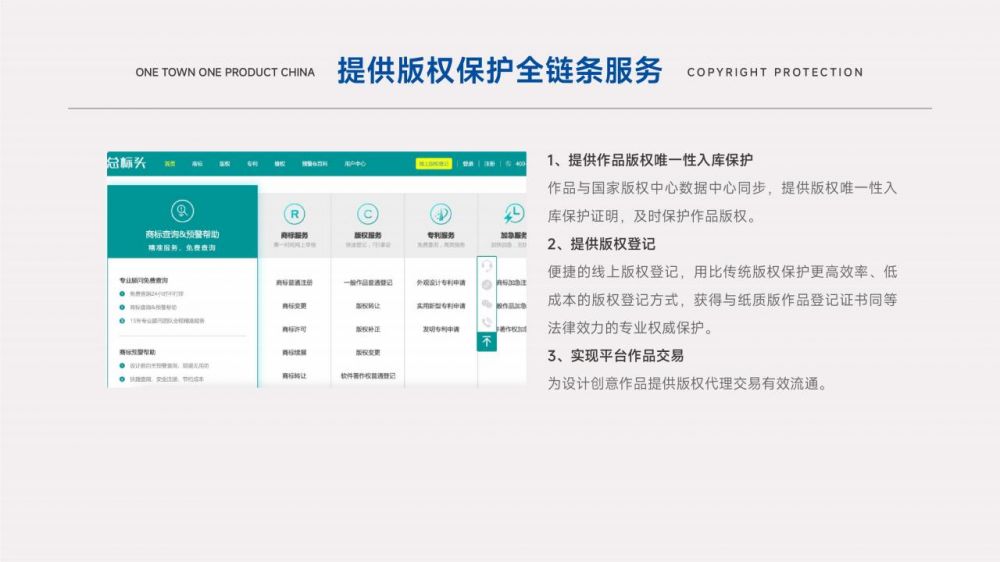This screenshot has width=1000, height=562.
Task: Click the yellow header button
Action: pyautogui.click(x=434, y=164)
